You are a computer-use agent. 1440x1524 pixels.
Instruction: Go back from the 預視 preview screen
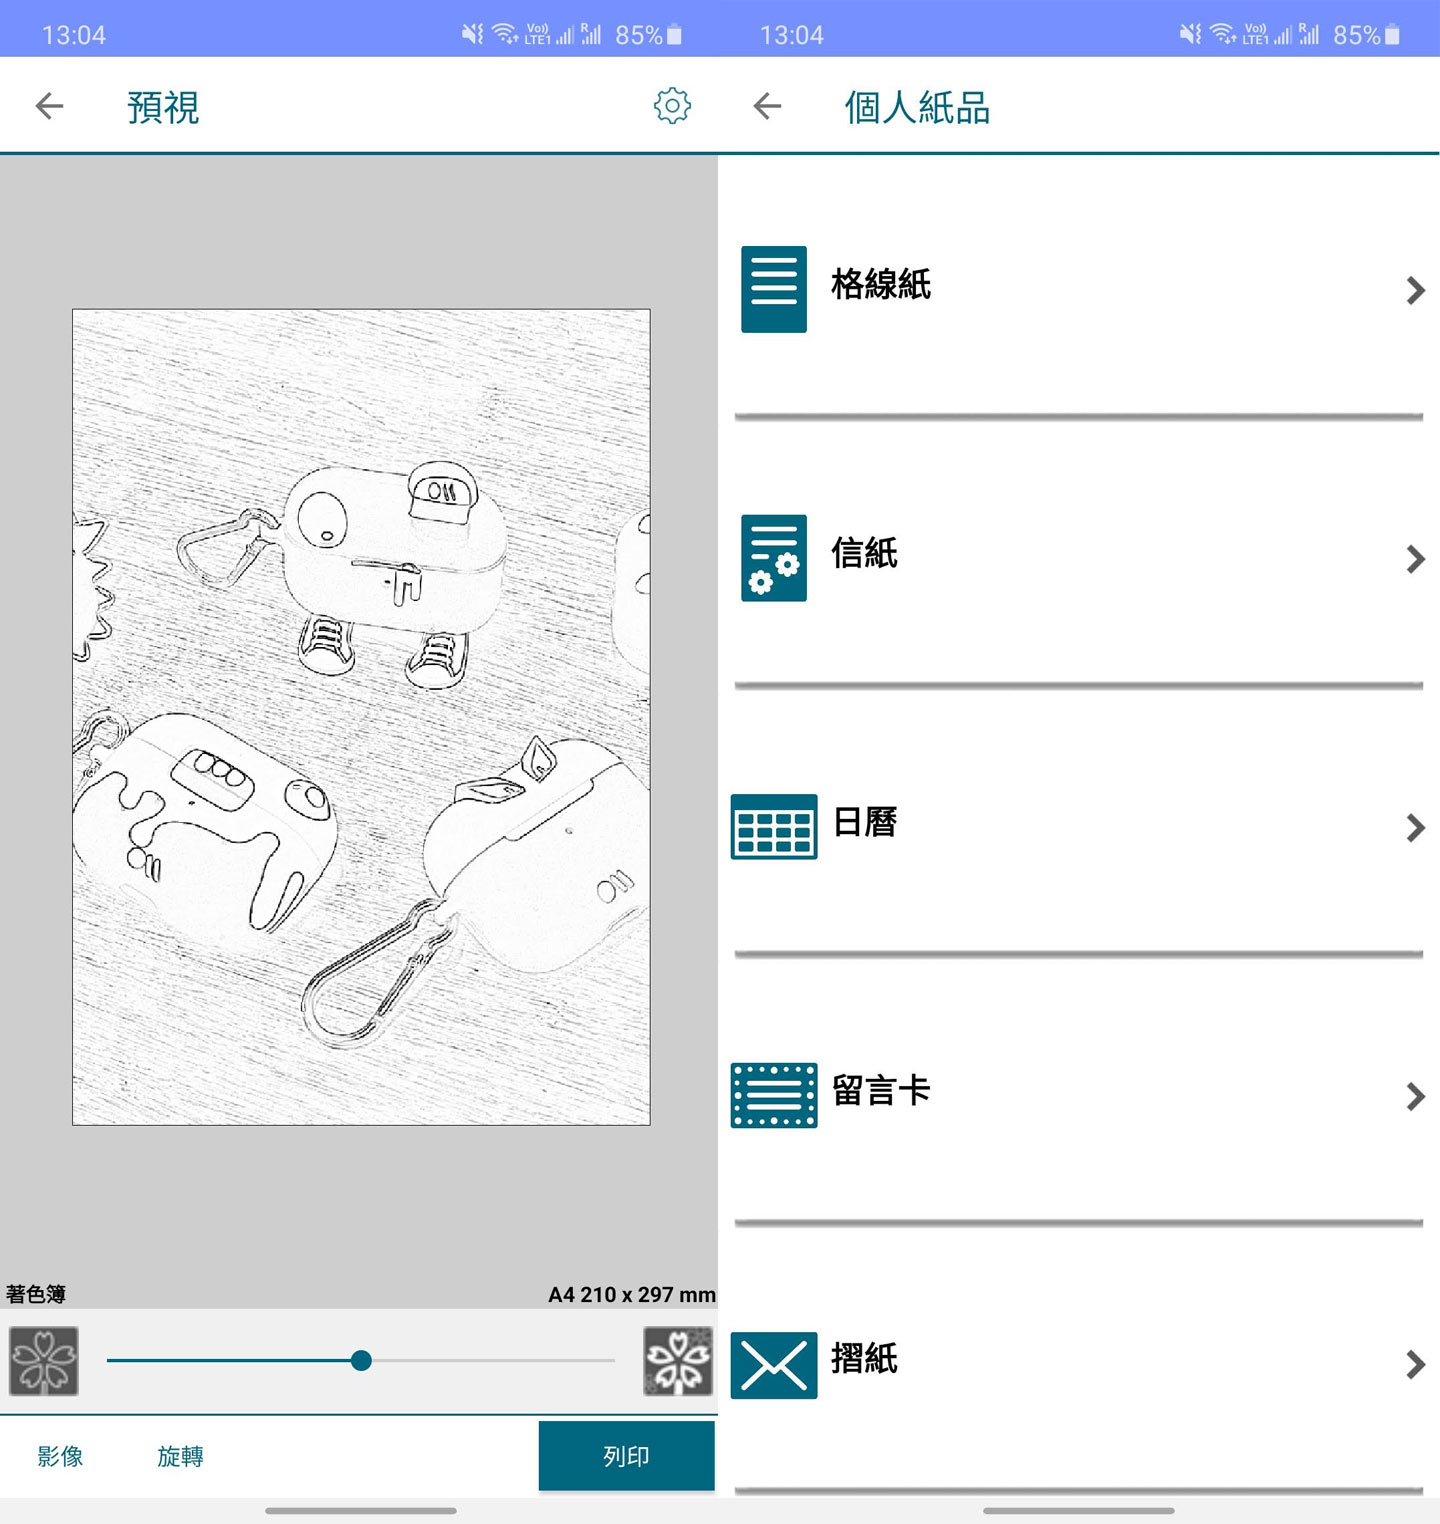point(48,105)
